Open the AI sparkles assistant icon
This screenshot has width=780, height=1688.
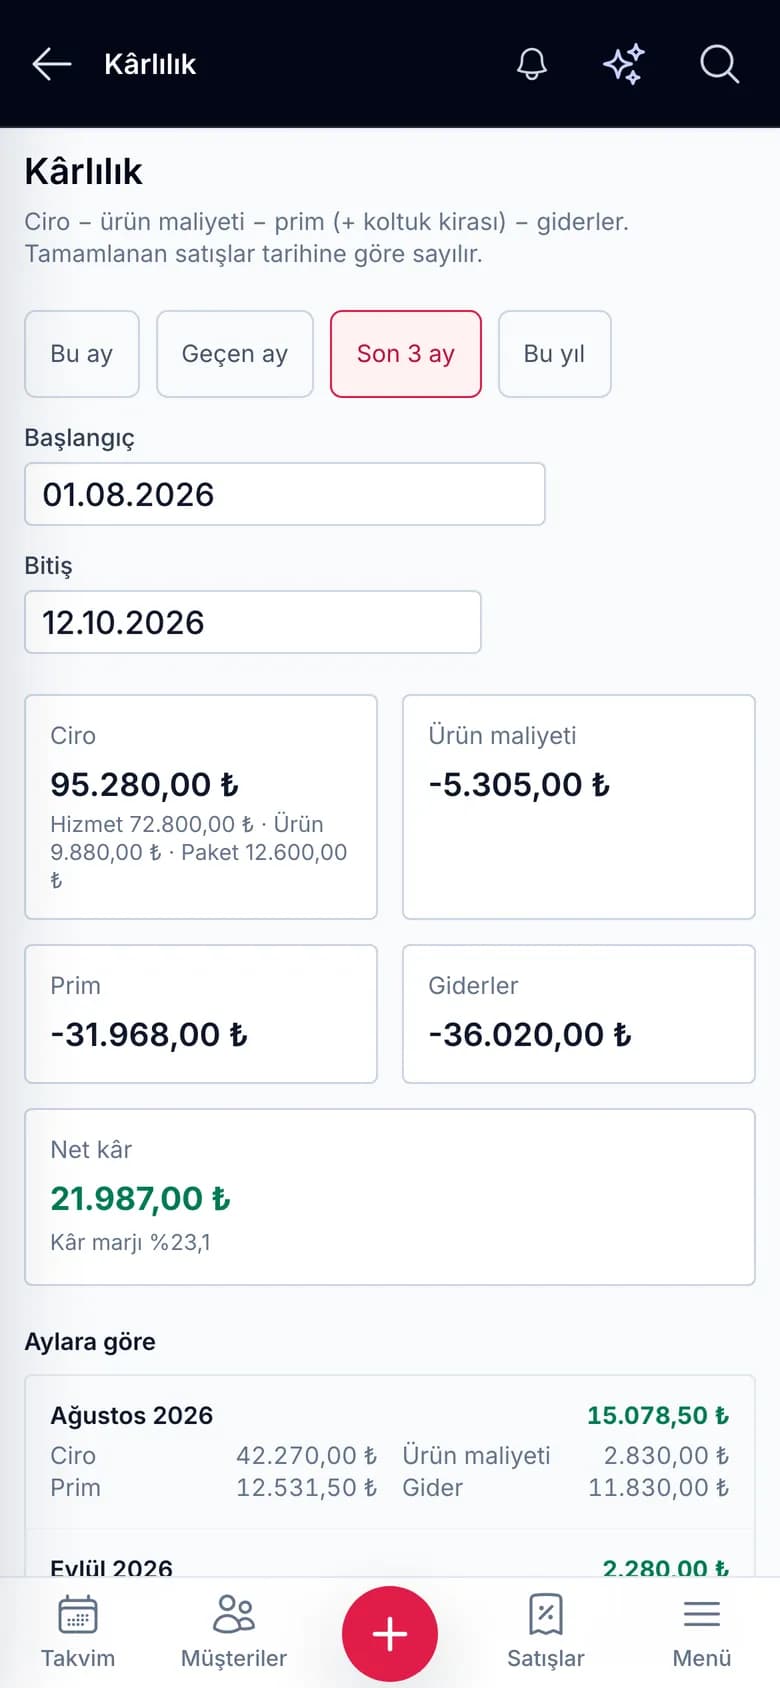(x=624, y=64)
